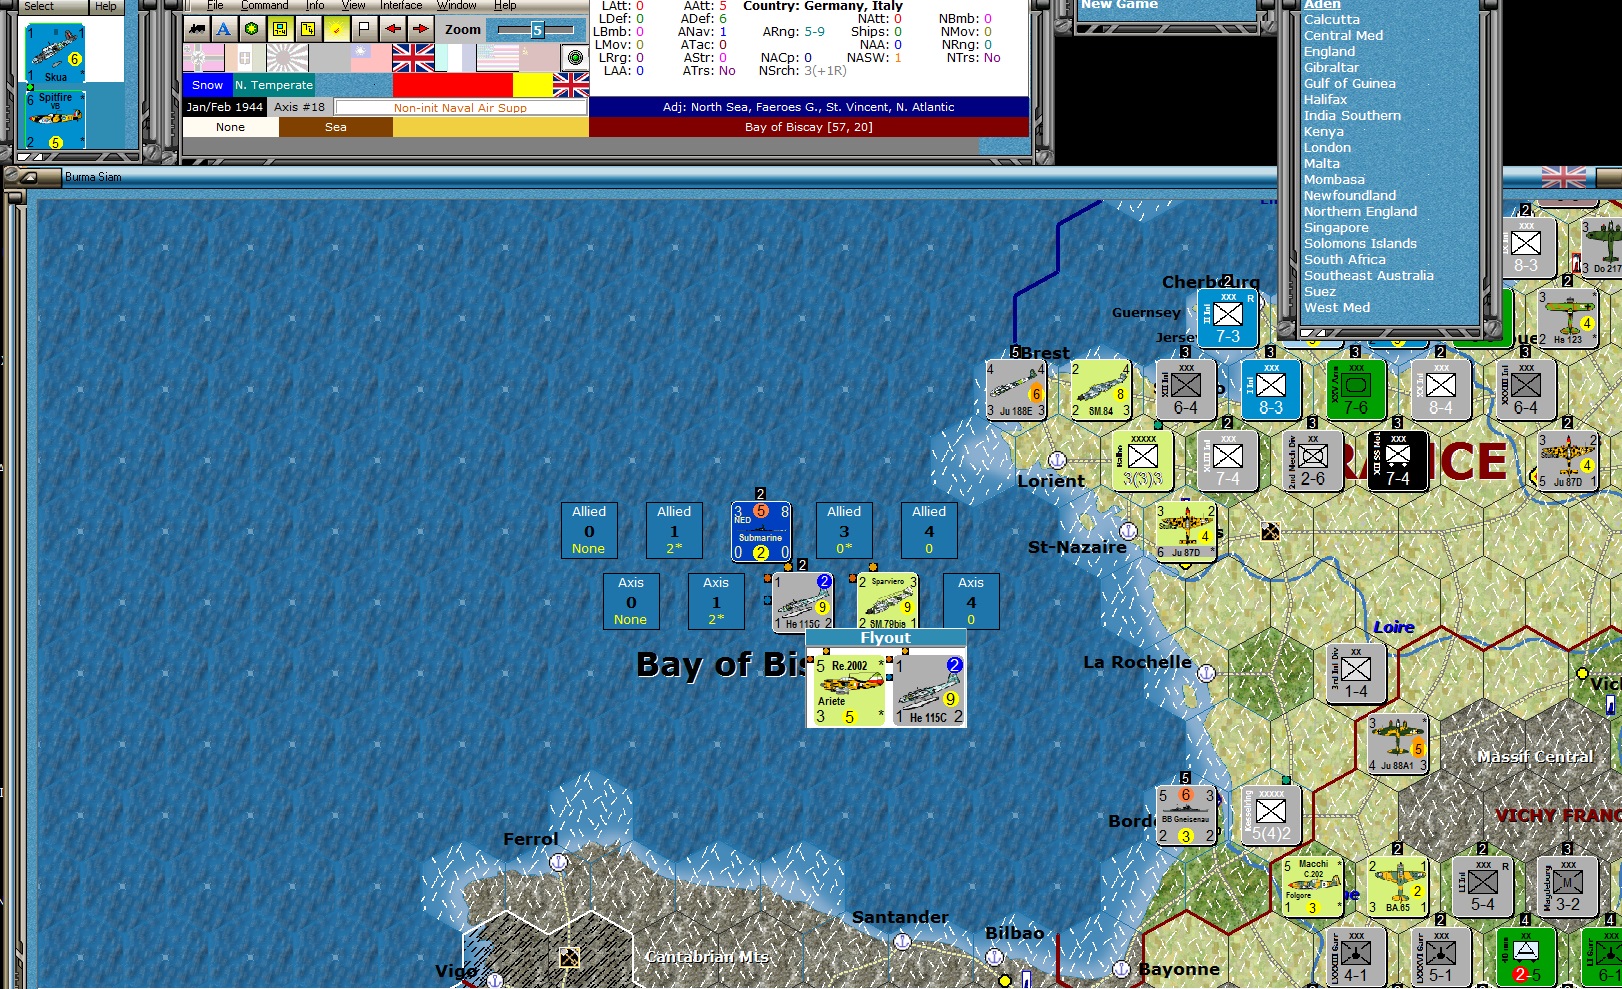The height and width of the screenshot is (989, 1622).
Task: Choose Gulf of Guinea from the map list
Action: pyautogui.click(x=1349, y=84)
